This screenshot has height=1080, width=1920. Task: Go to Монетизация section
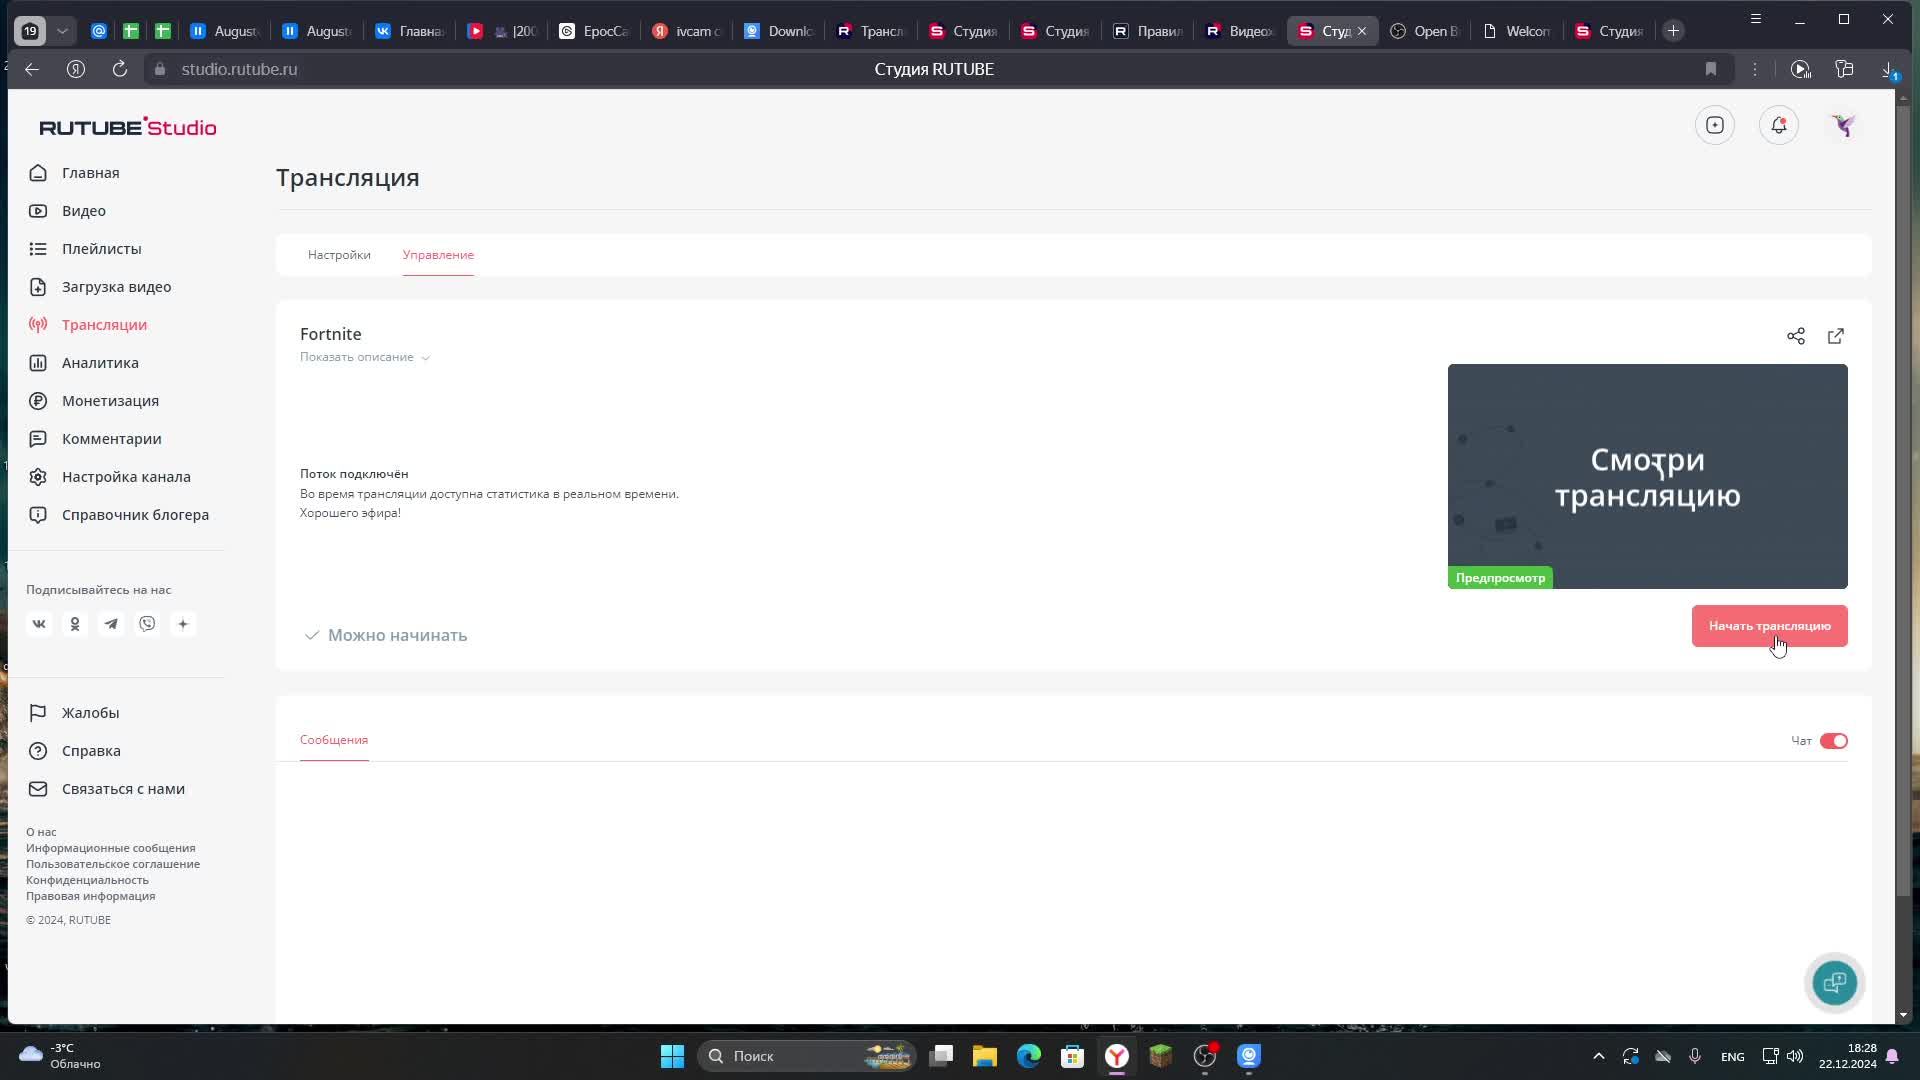pos(110,401)
